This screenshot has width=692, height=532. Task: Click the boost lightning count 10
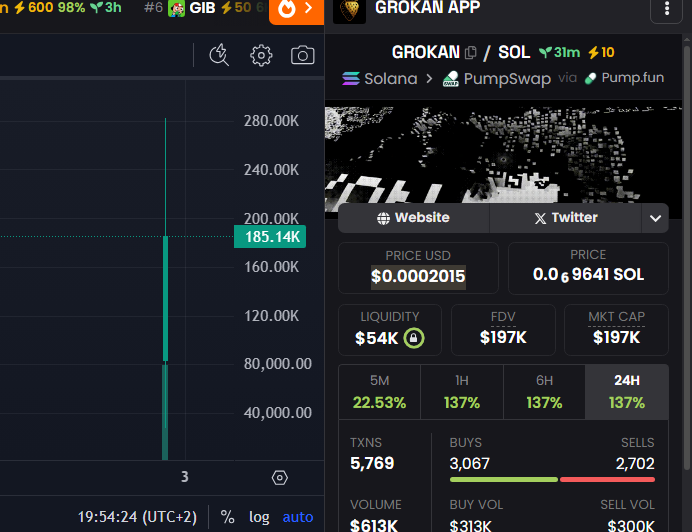click(601, 53)
